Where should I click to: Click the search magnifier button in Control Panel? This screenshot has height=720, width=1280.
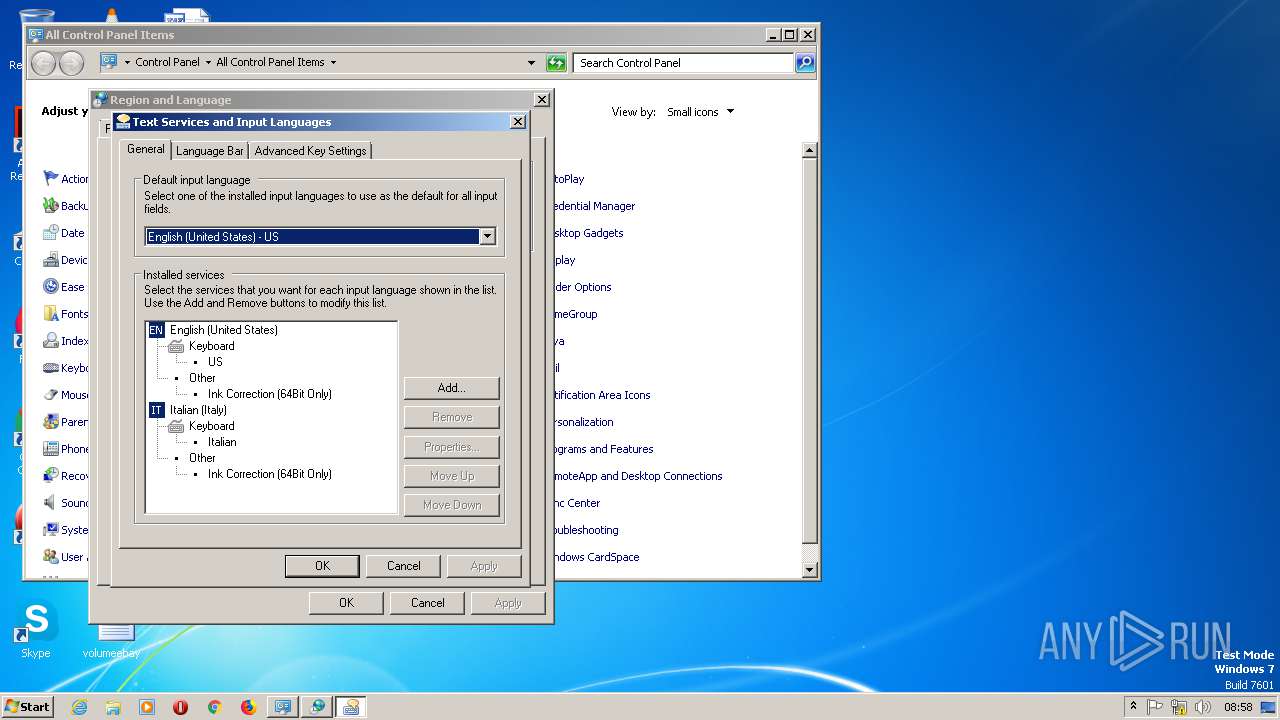click(804, 63)
